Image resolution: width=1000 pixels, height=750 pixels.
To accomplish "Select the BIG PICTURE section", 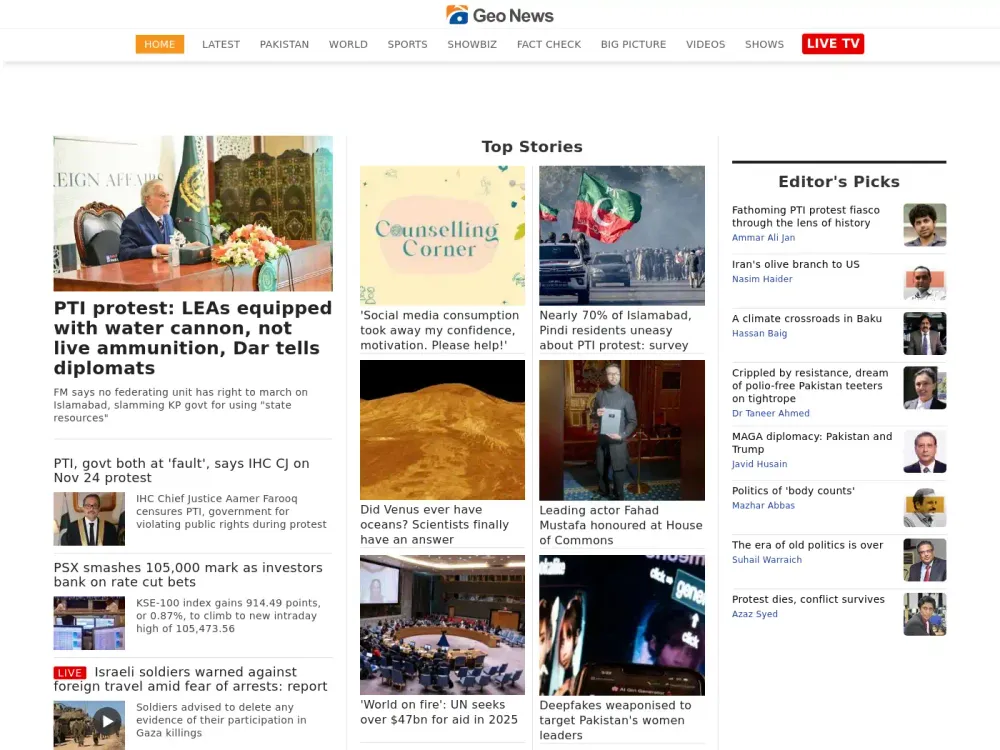I will 633,44.
